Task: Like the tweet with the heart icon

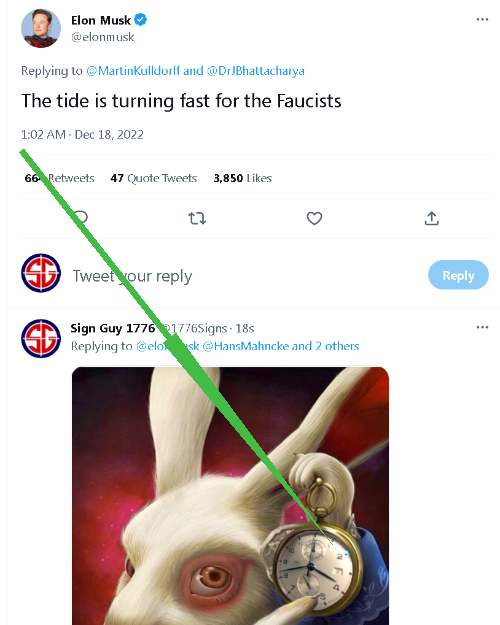Action: [314, 218]
